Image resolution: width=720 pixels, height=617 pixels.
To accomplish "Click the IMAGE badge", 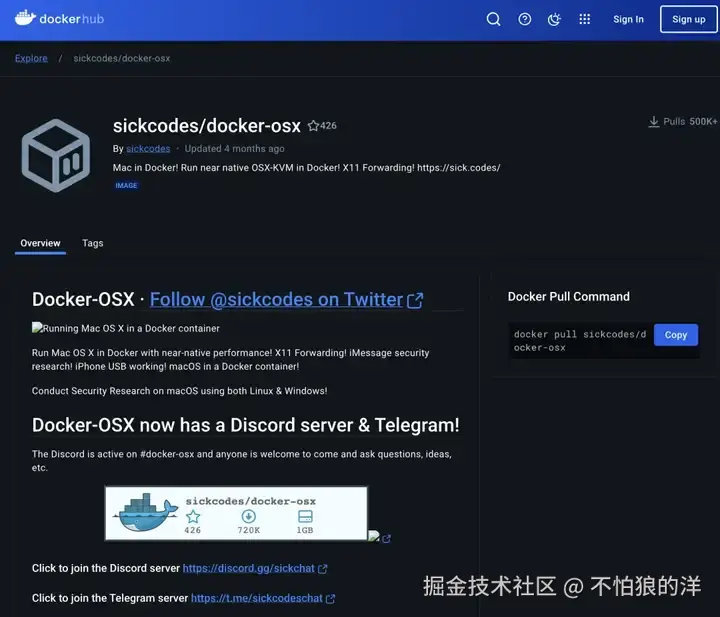I will (x=126, y=185).
